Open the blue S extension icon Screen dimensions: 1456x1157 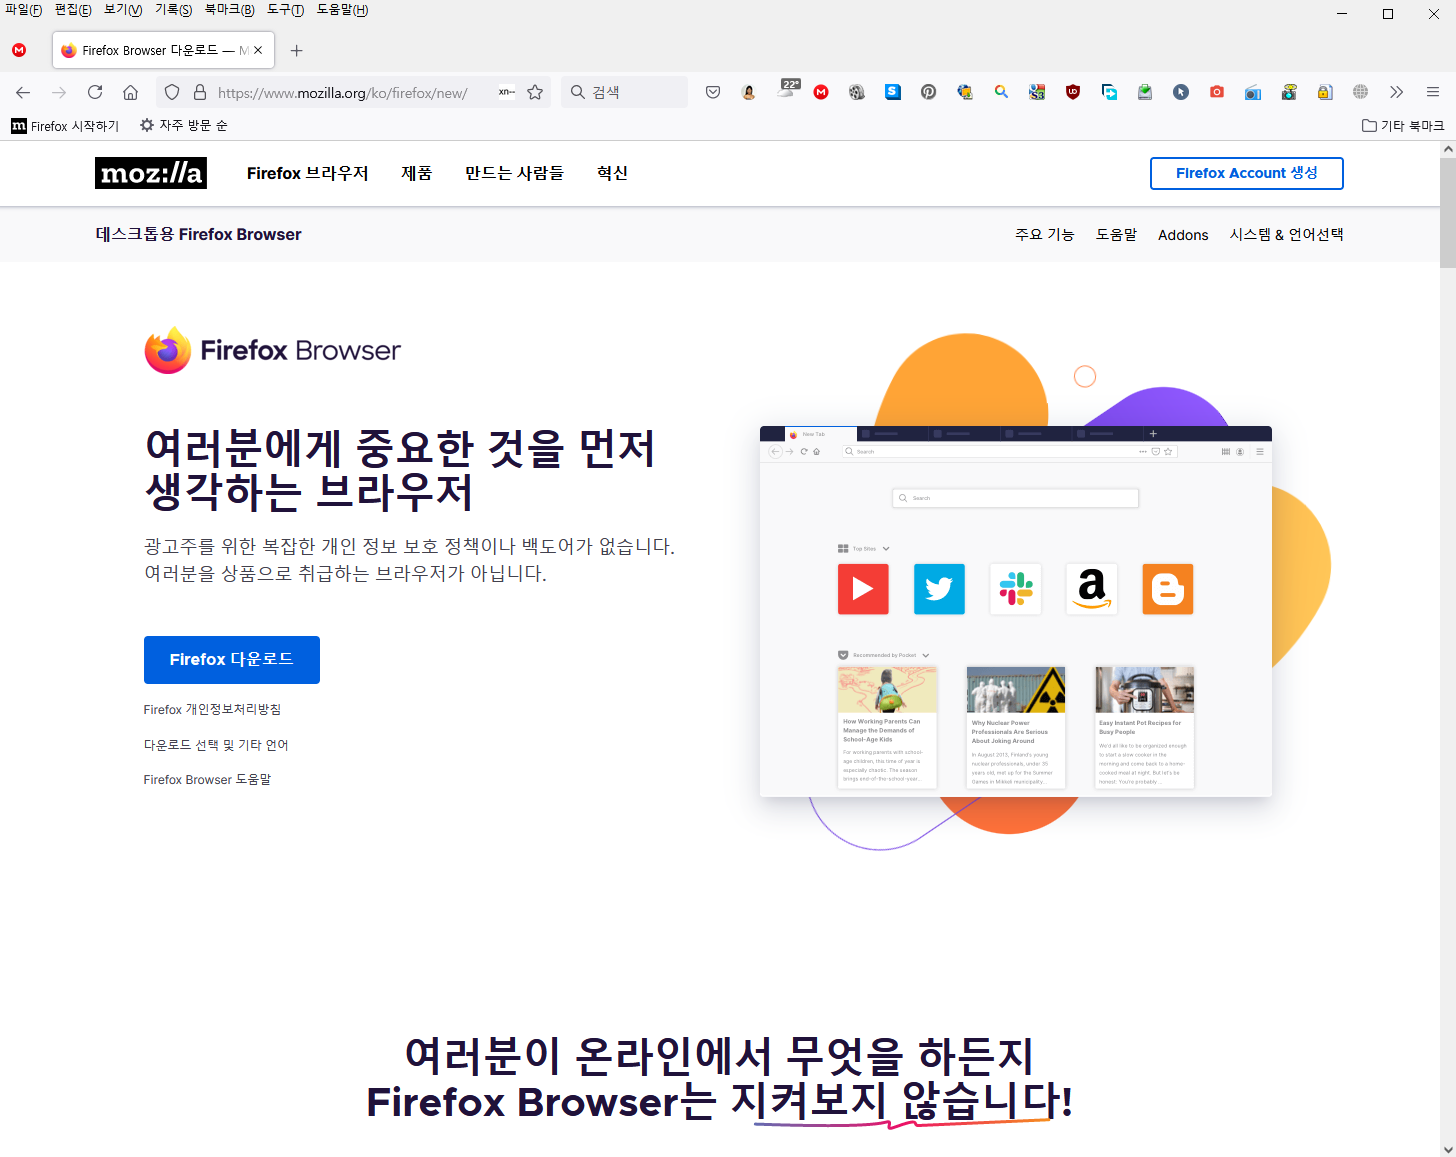coord(893,92)
